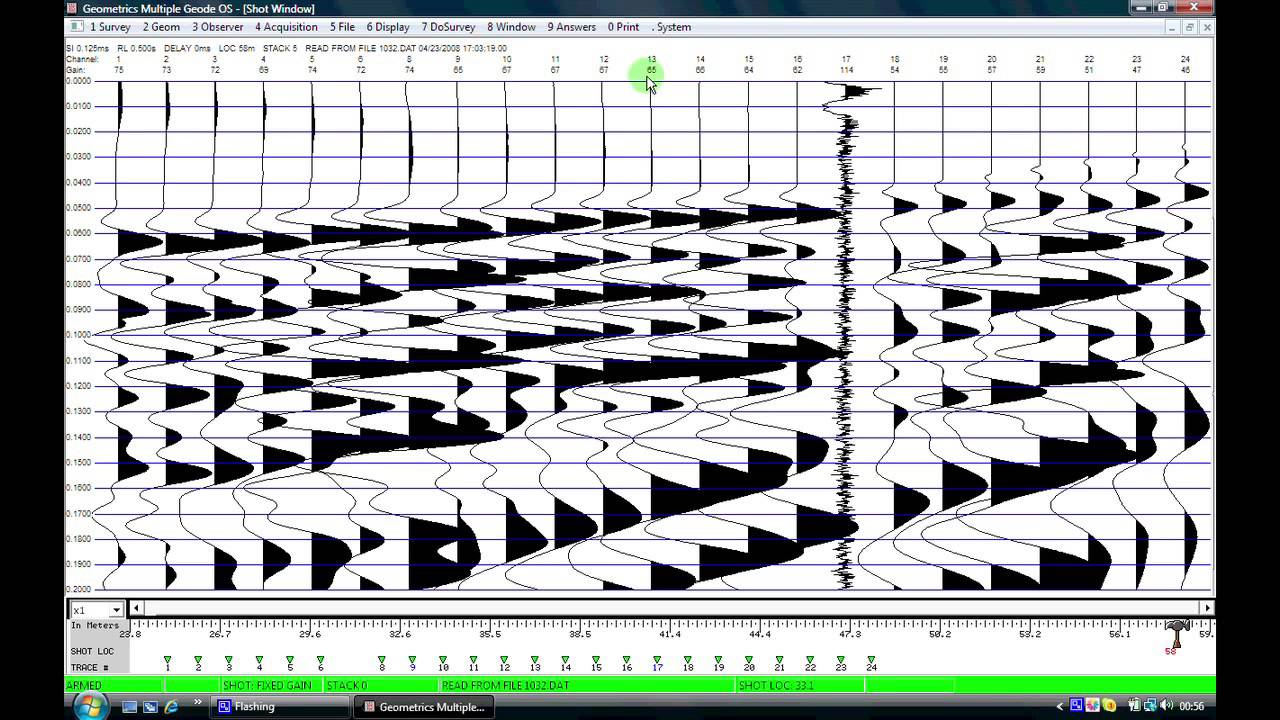
Task: Select trace marker 19 triangle
Action: pos(718,659)
